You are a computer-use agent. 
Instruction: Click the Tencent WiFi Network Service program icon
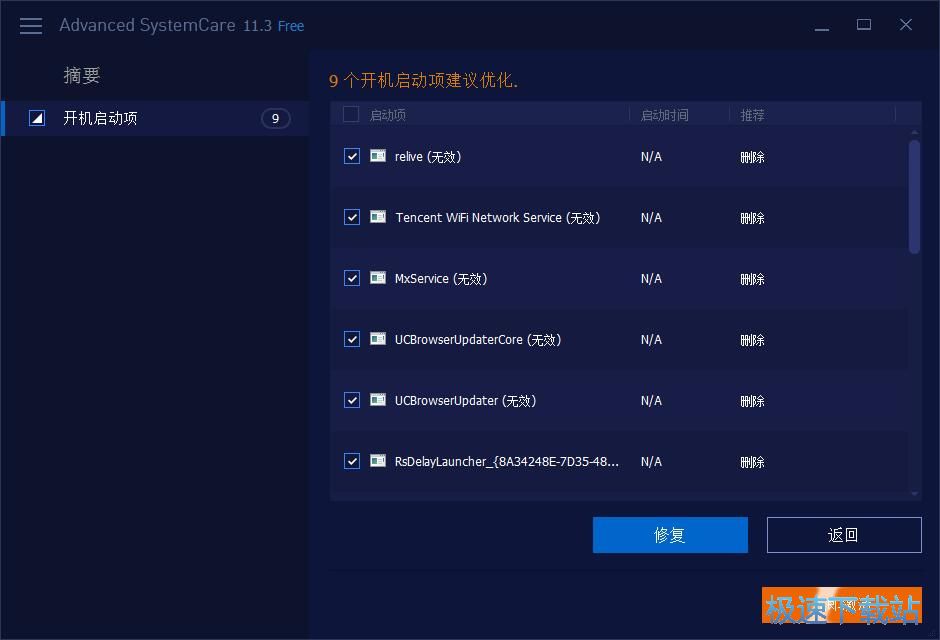coord(377,217)
